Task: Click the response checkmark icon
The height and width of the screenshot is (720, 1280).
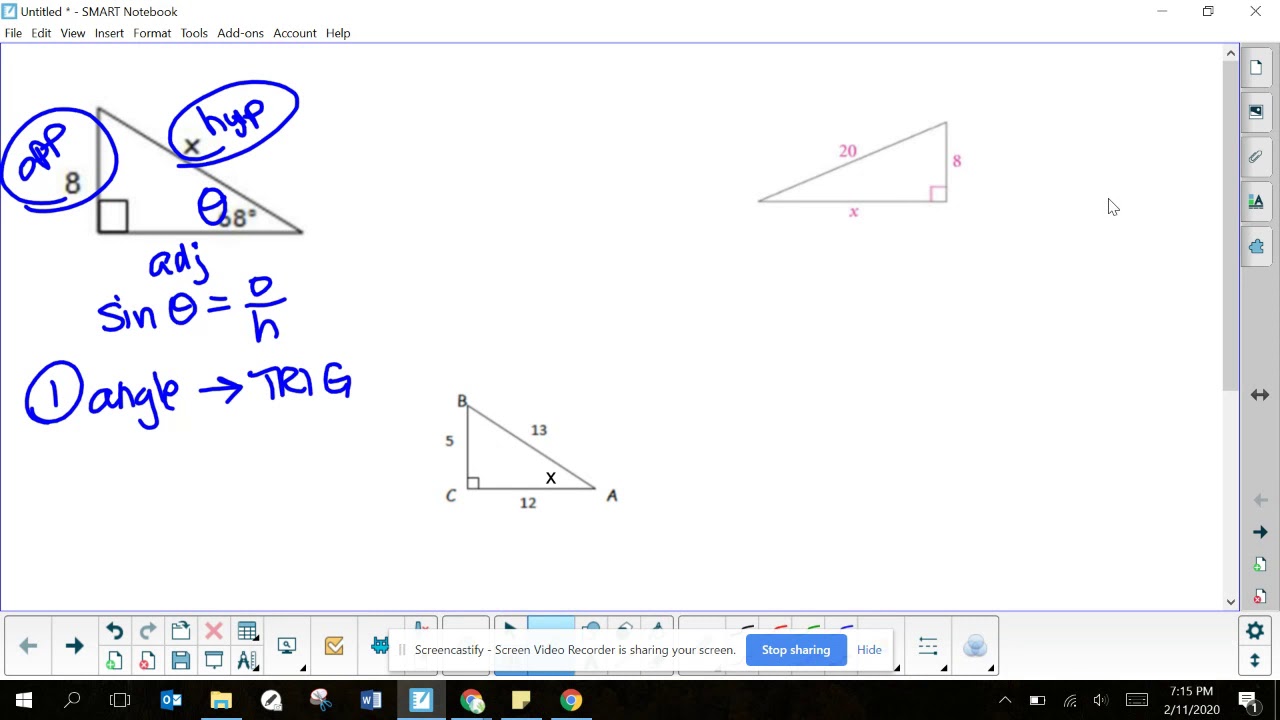Action: (334, 646)
